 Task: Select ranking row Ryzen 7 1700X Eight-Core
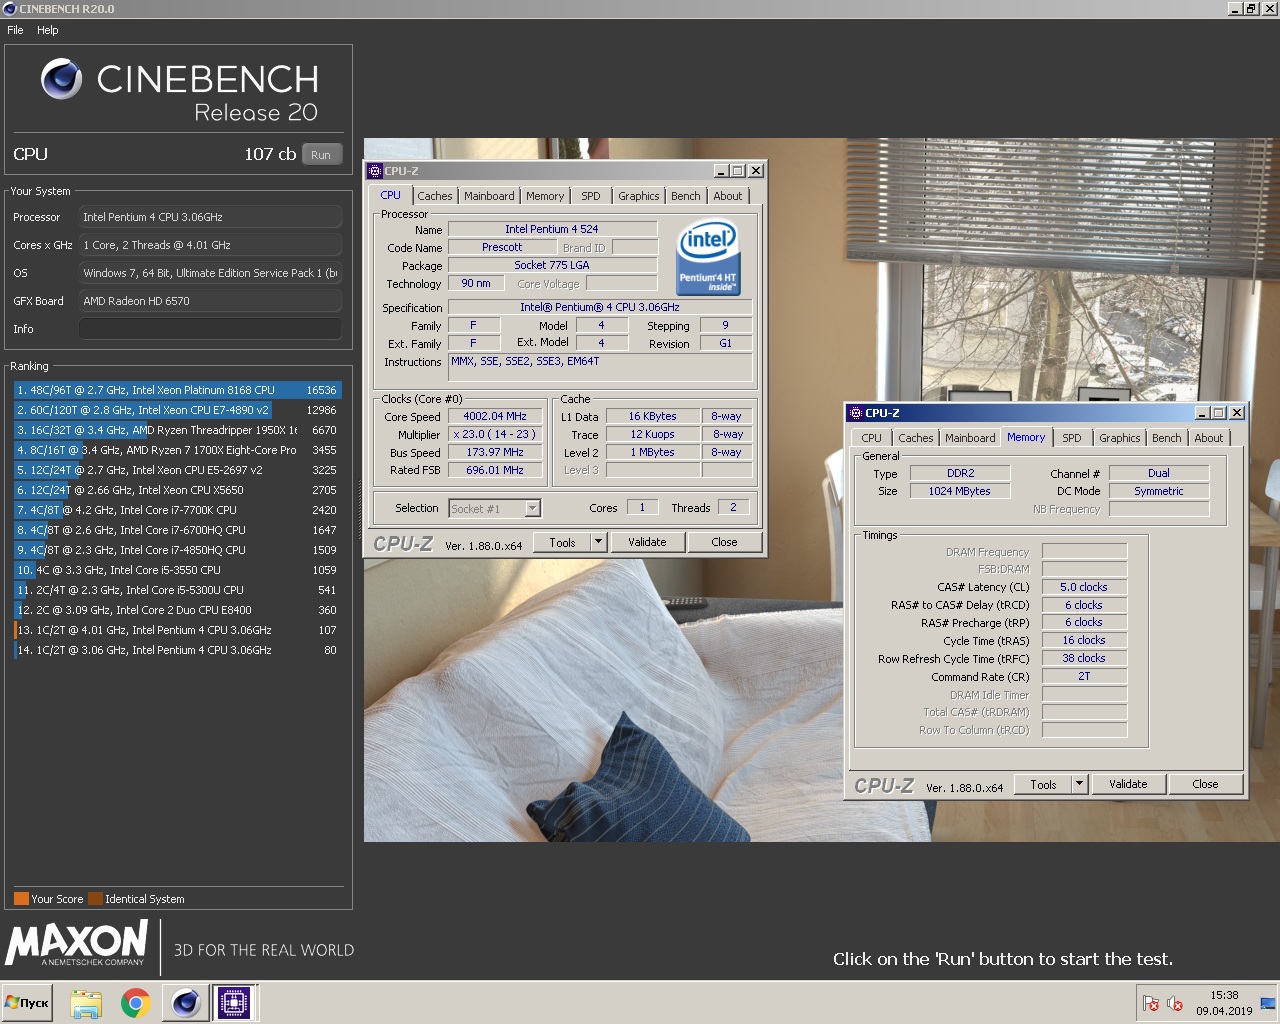177,450
